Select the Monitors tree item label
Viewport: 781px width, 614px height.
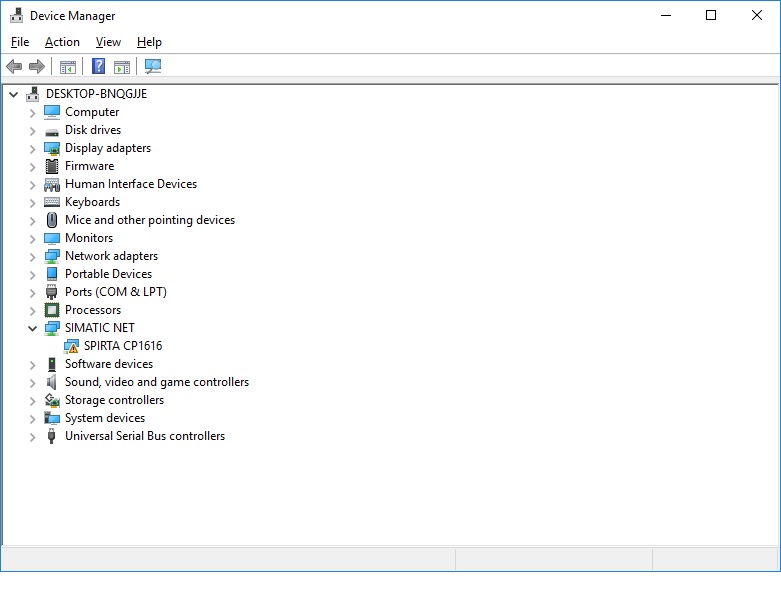coord(89,238)
